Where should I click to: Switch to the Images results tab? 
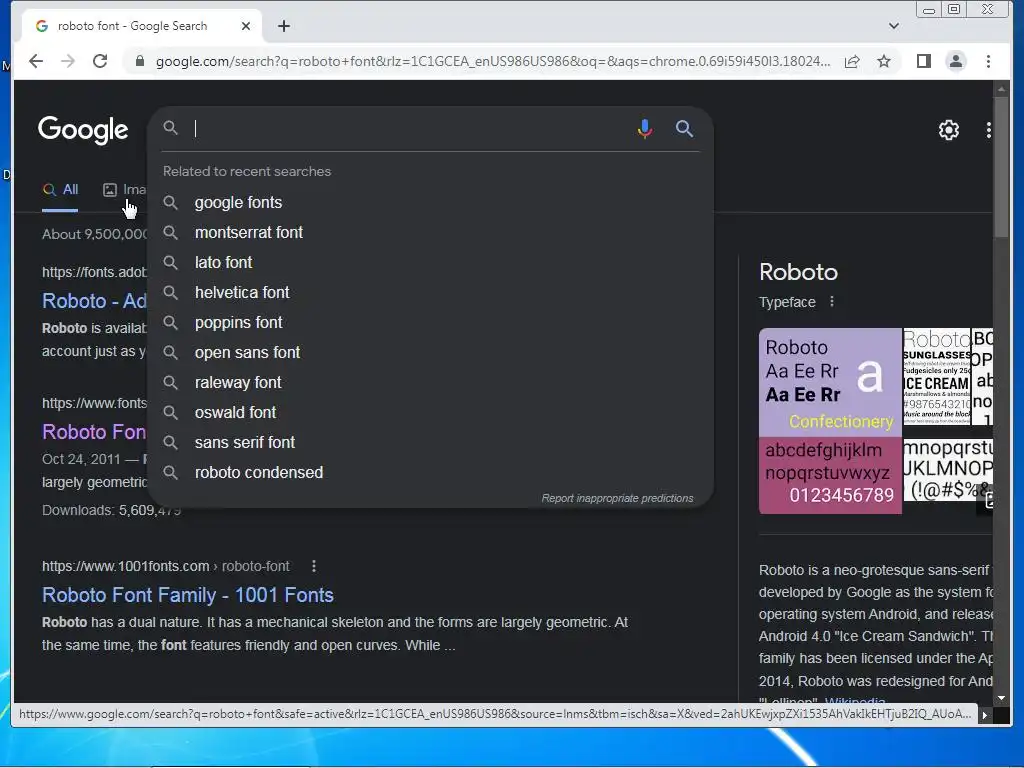125,190
